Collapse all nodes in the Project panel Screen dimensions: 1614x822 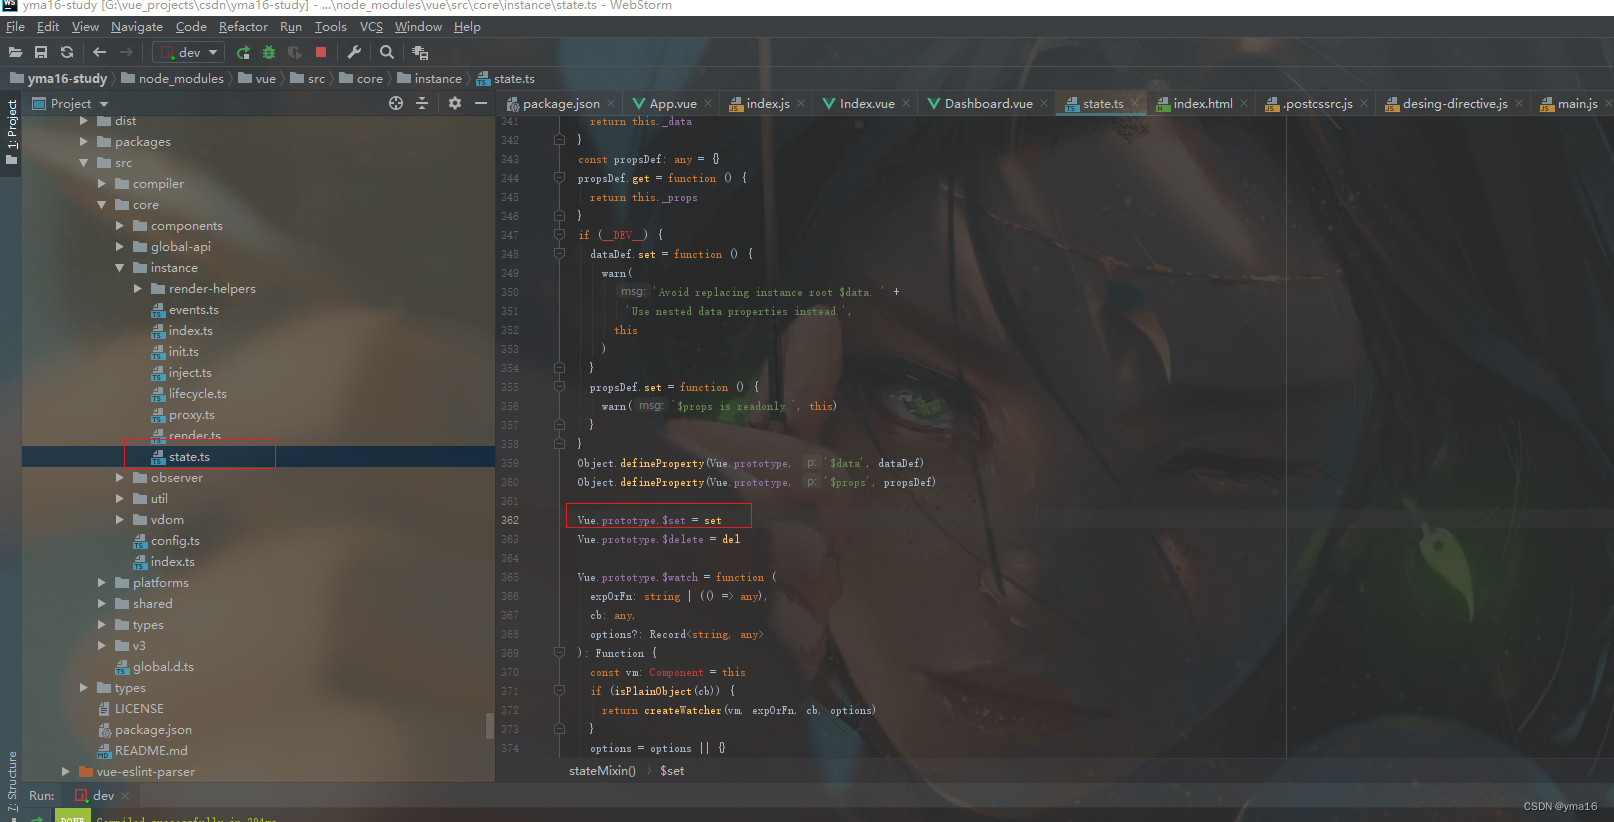(x=422, y=103)
